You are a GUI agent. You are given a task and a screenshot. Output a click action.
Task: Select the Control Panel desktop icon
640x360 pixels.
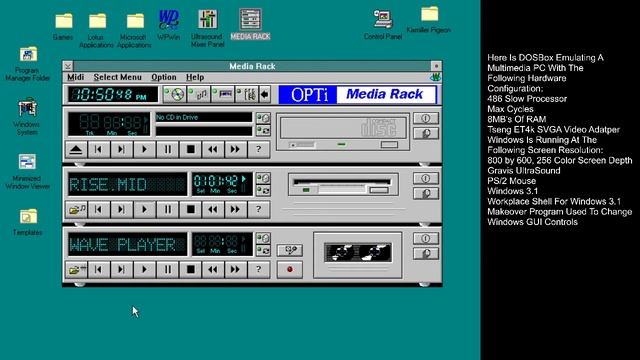(x=383, y=24)
